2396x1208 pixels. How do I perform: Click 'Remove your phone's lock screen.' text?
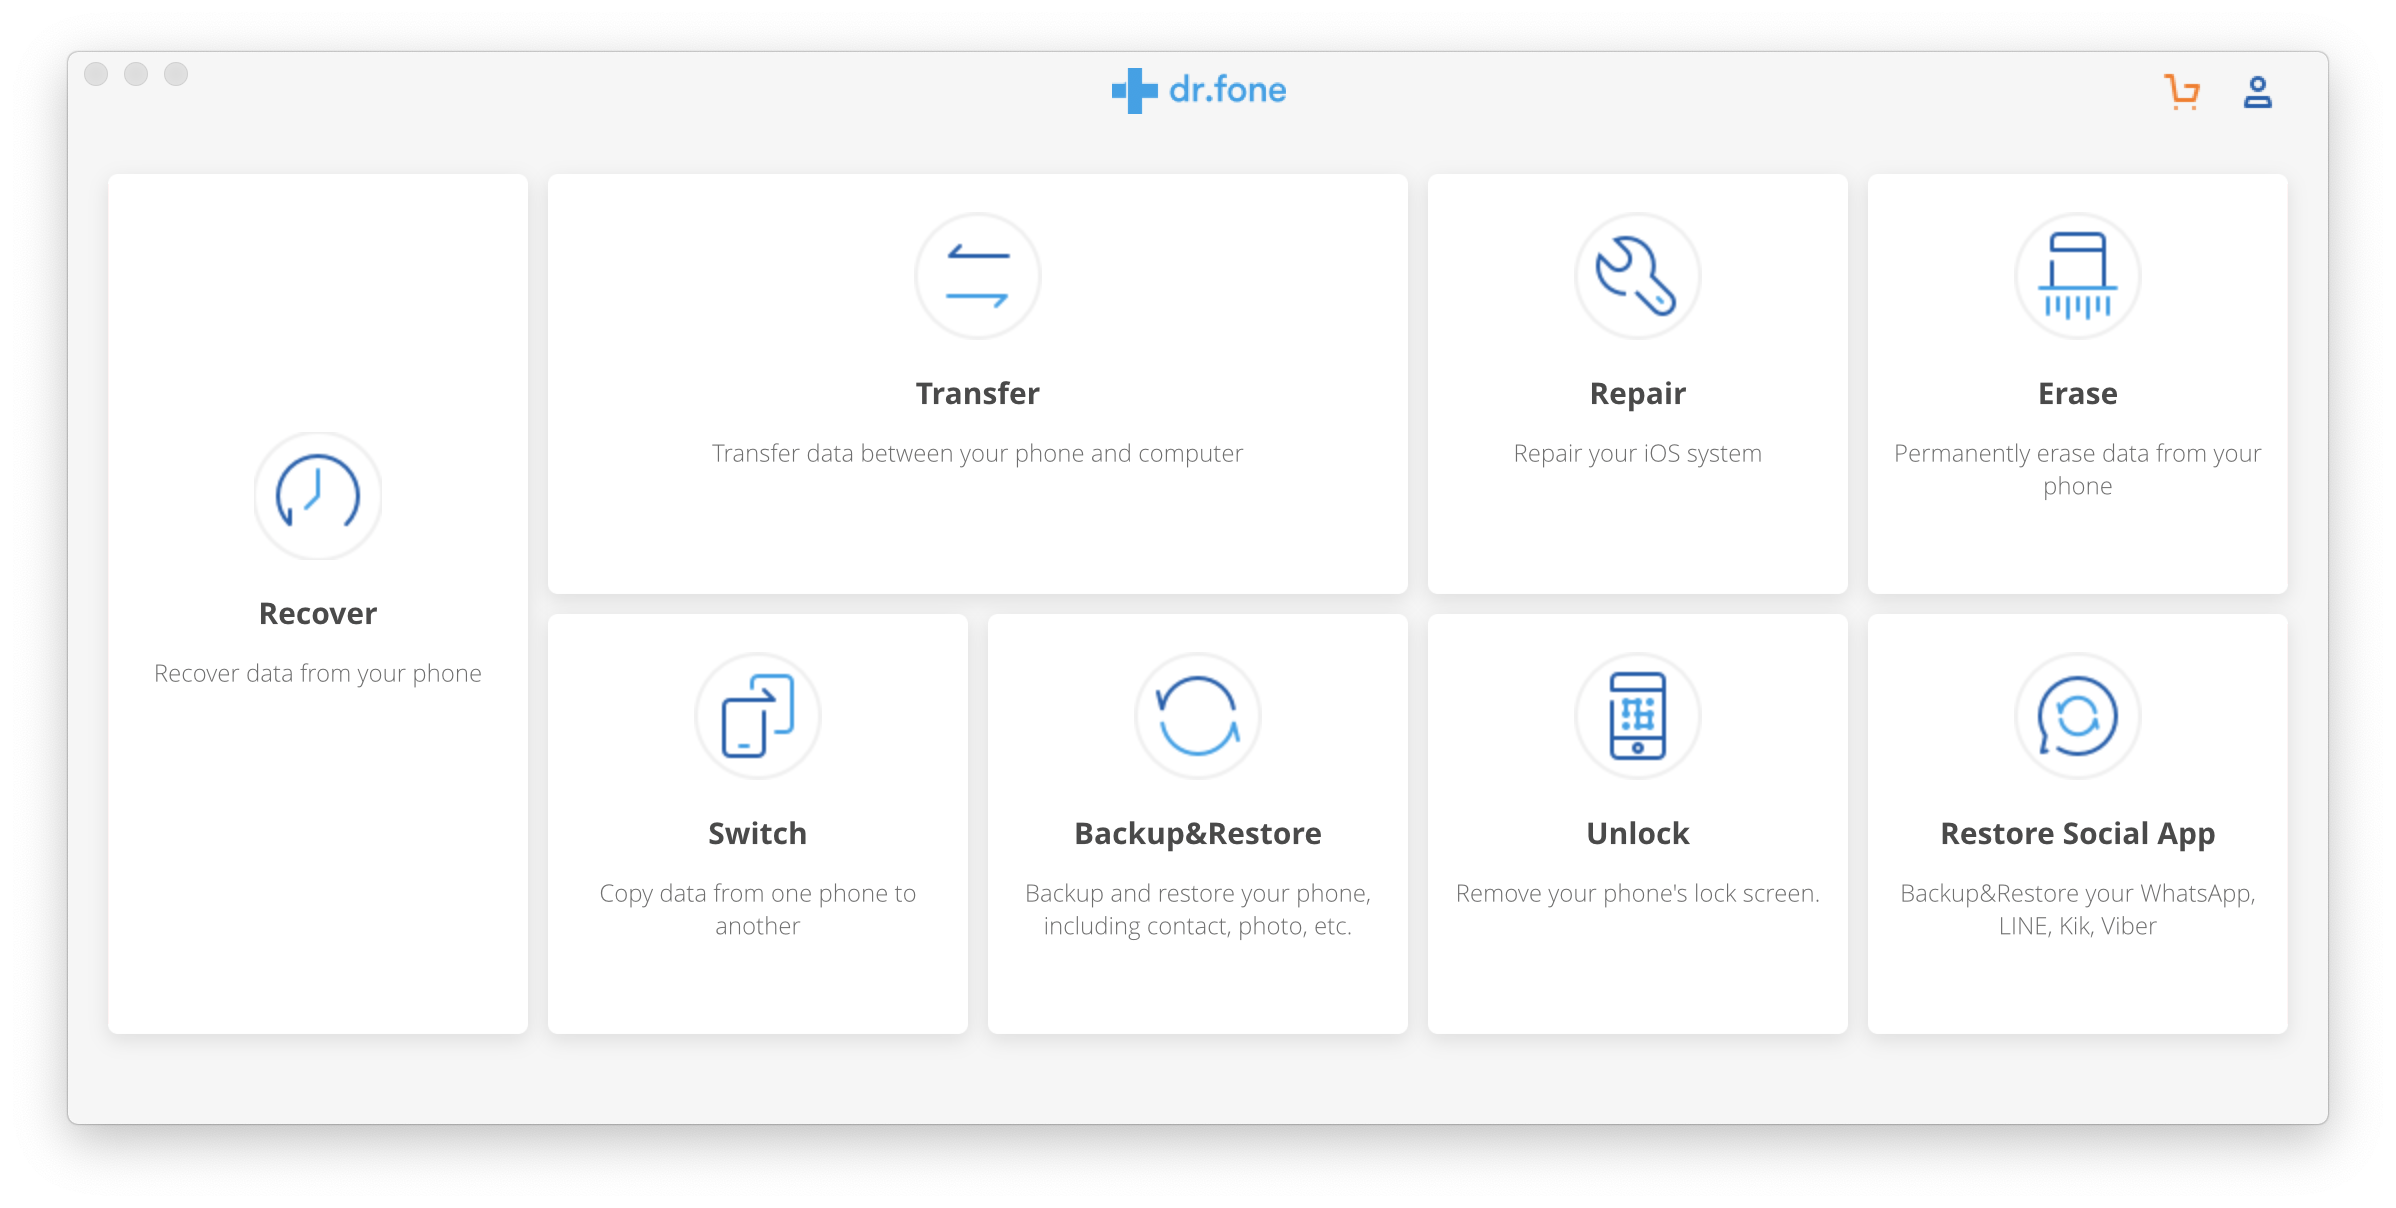point(1638,893)
